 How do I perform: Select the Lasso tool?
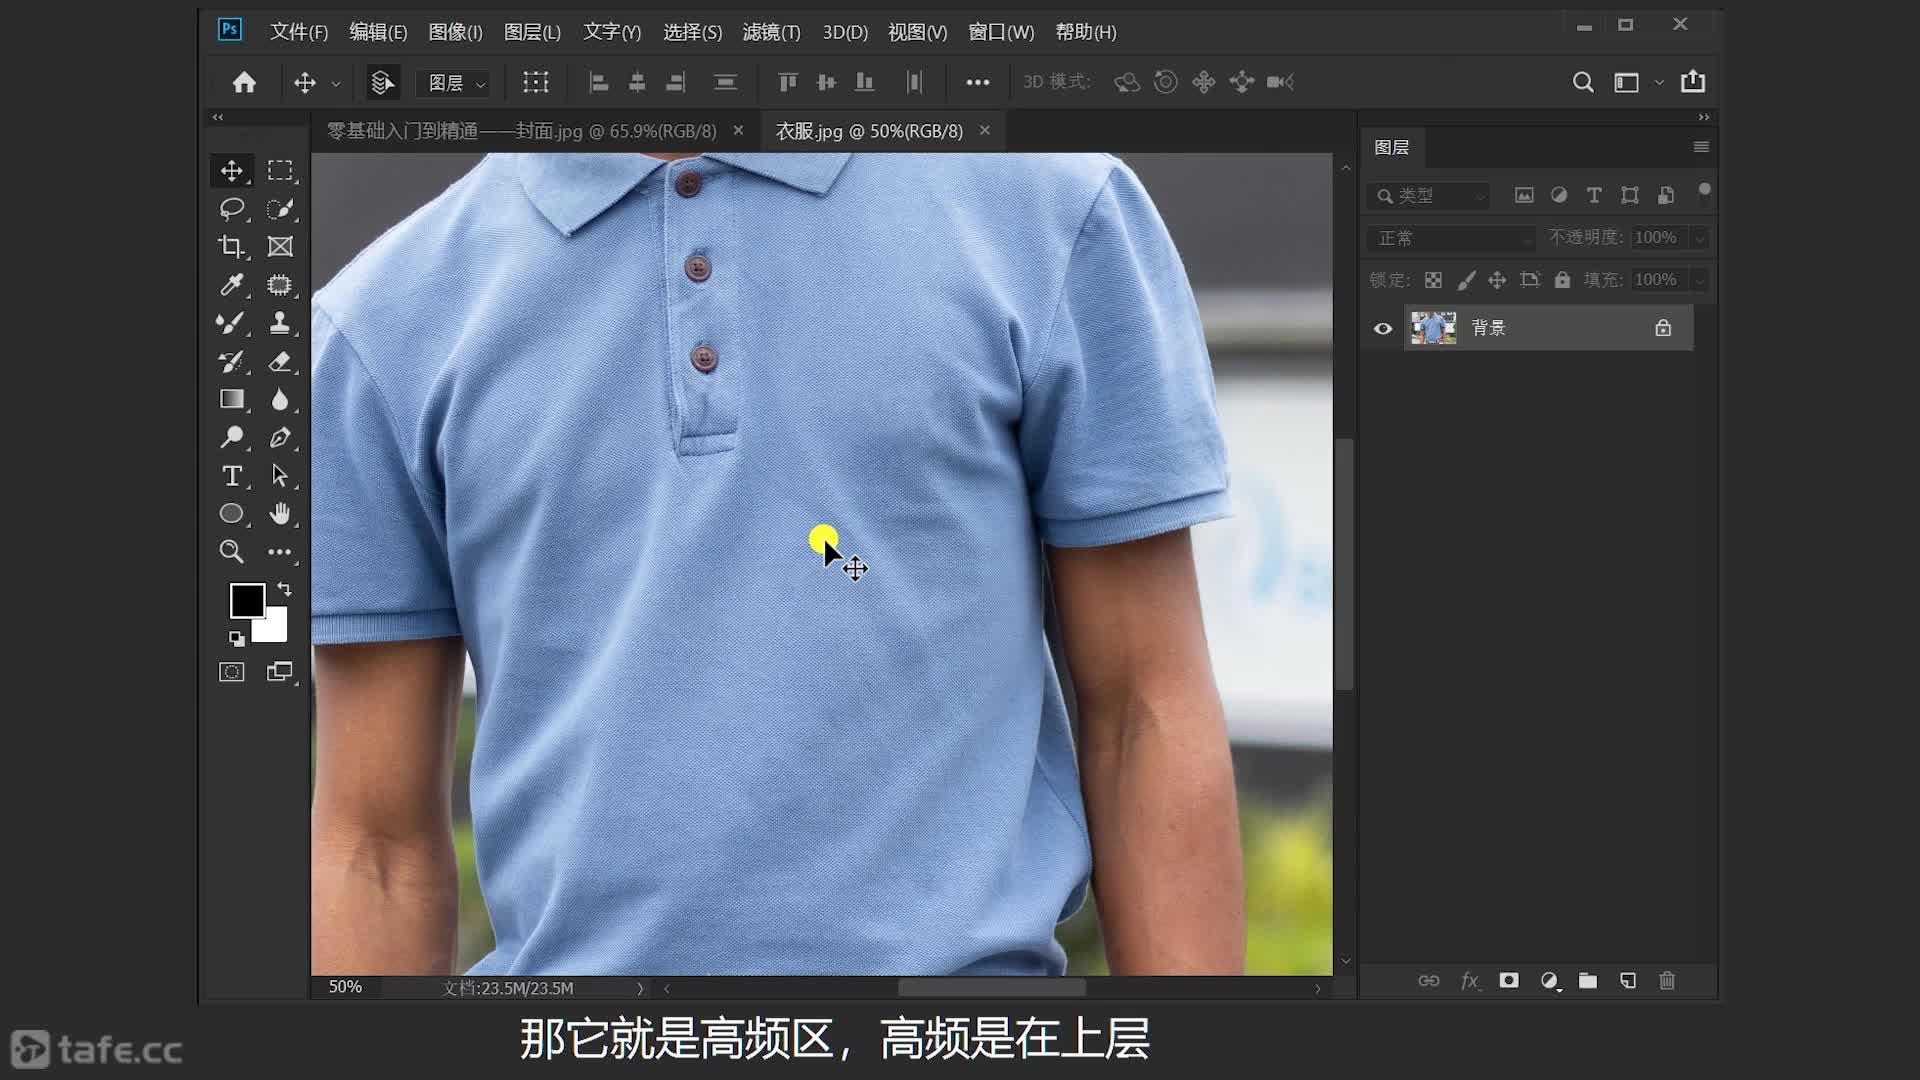(232, 209)
